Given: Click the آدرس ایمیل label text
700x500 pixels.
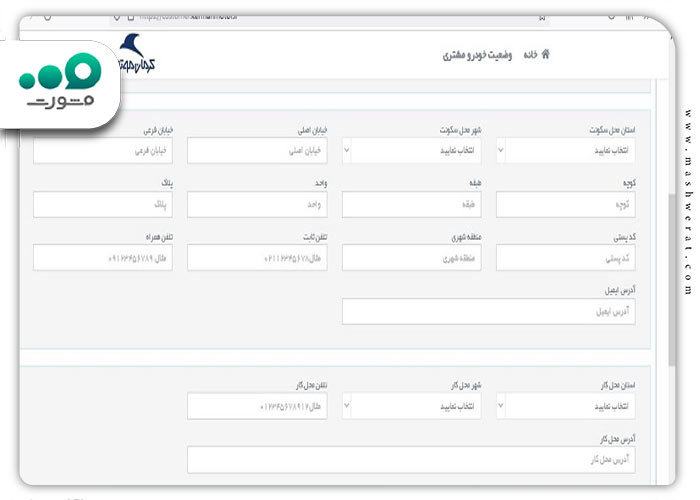Looking at the screenshot, I should (x=620, y=291).
